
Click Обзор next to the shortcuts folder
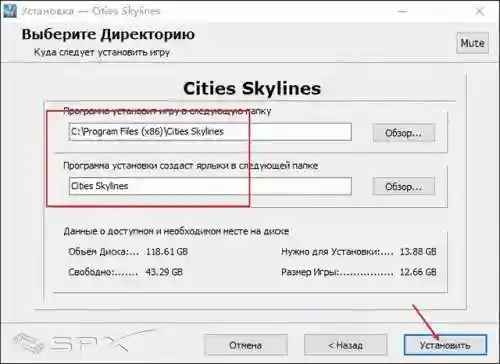(404, 186)
